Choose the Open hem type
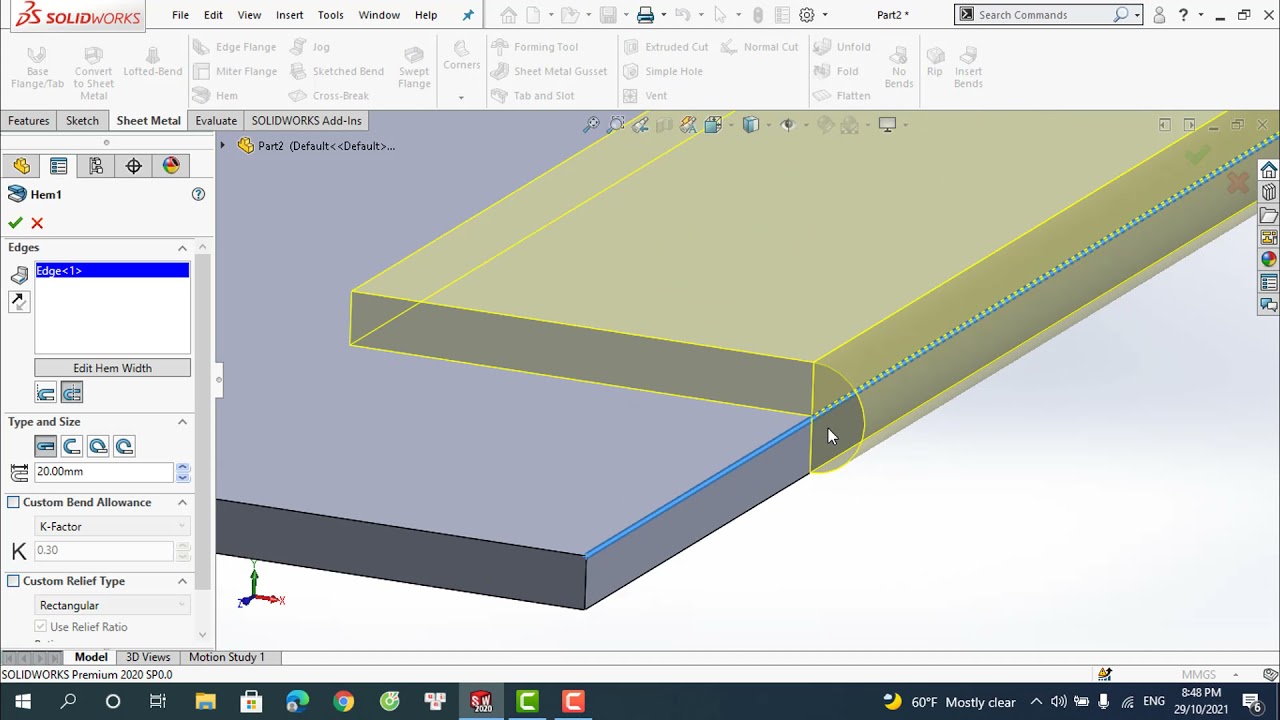Screen dimensions: 1280x720 click(x=71, y=446)
